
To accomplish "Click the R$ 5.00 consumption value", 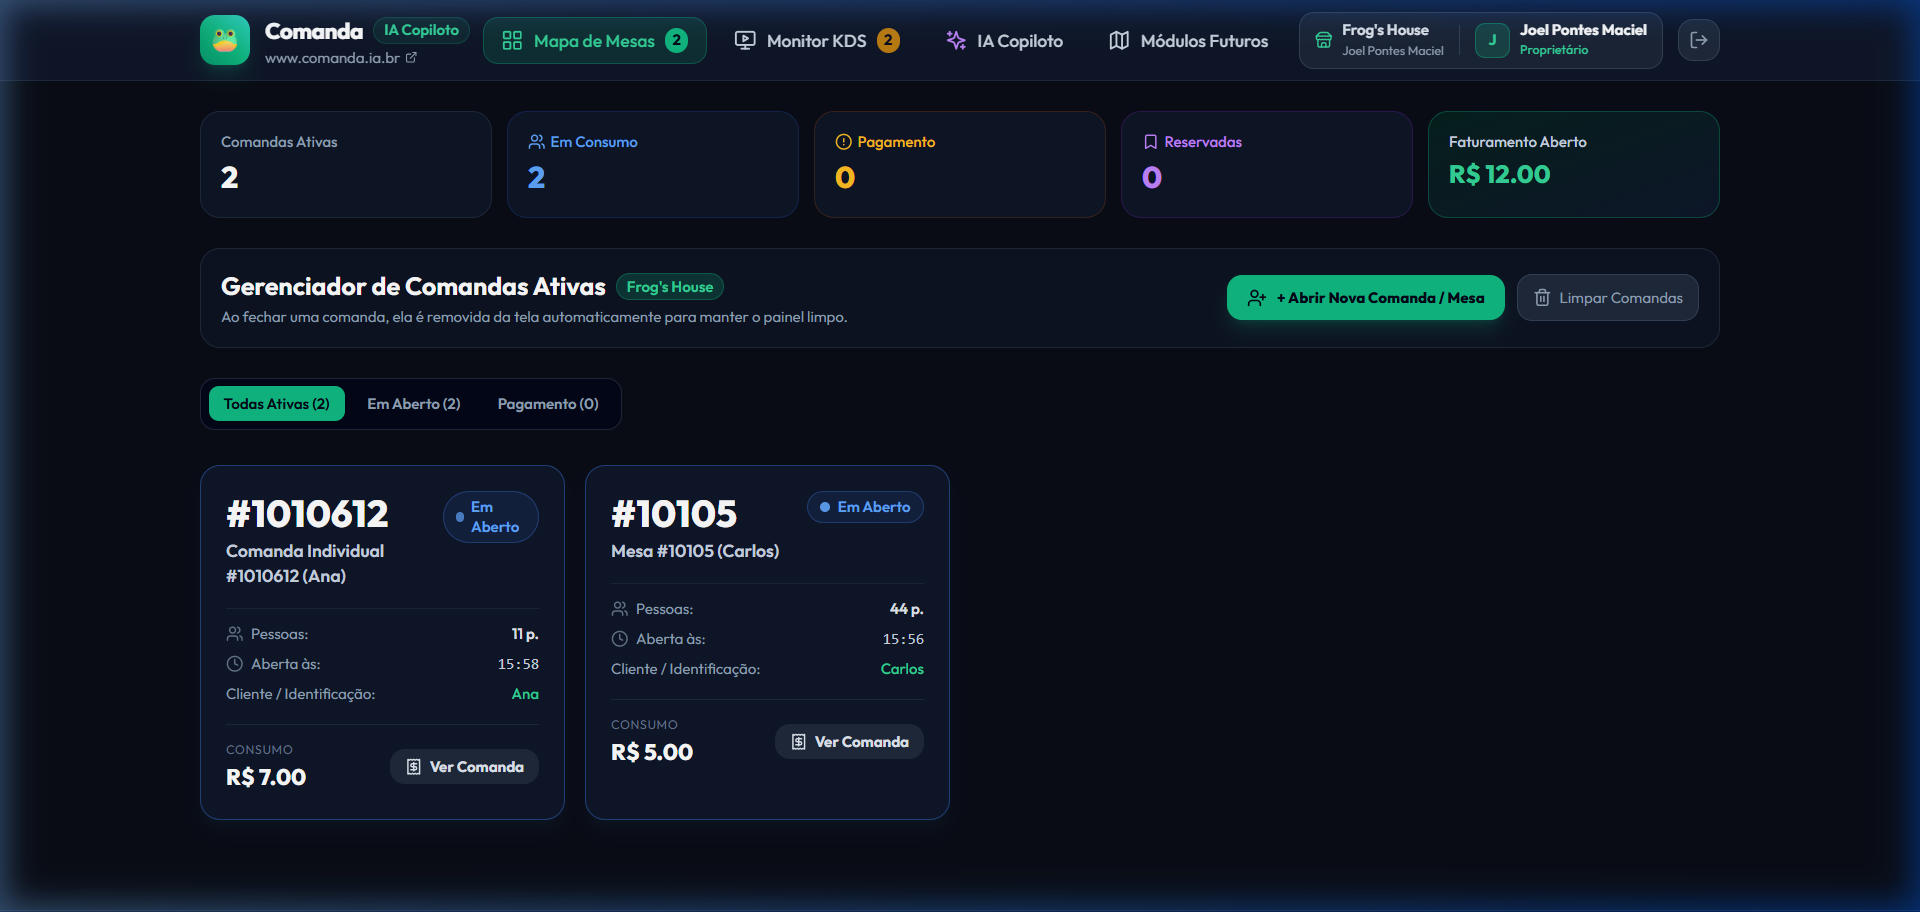I will [x=652, y=752].
